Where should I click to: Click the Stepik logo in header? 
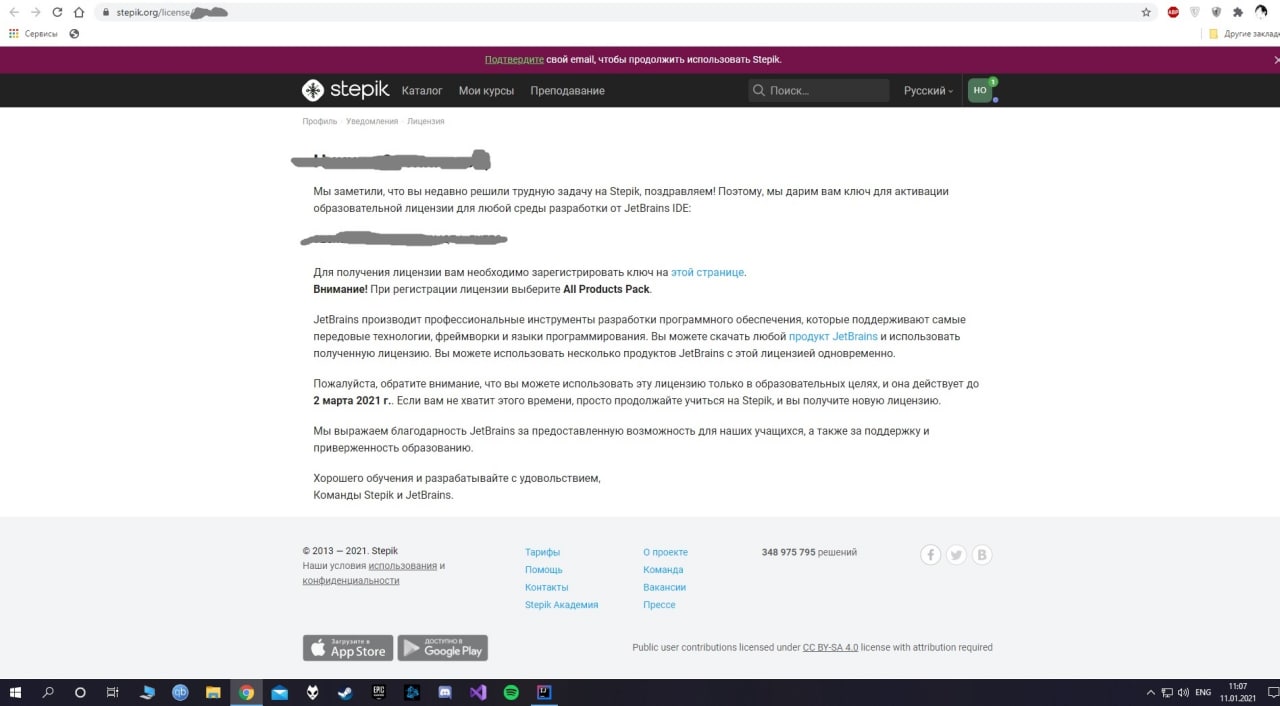click(345, 90)
